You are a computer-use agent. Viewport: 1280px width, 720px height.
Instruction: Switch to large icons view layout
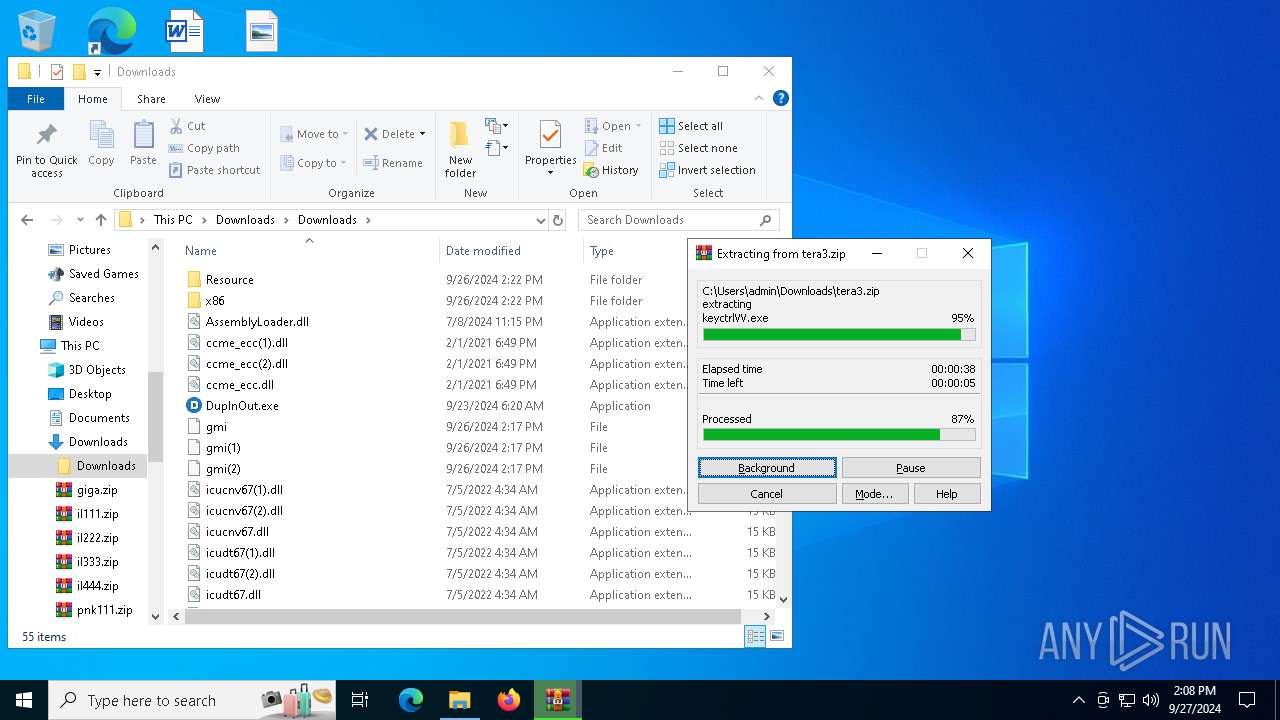click(776, 637)
